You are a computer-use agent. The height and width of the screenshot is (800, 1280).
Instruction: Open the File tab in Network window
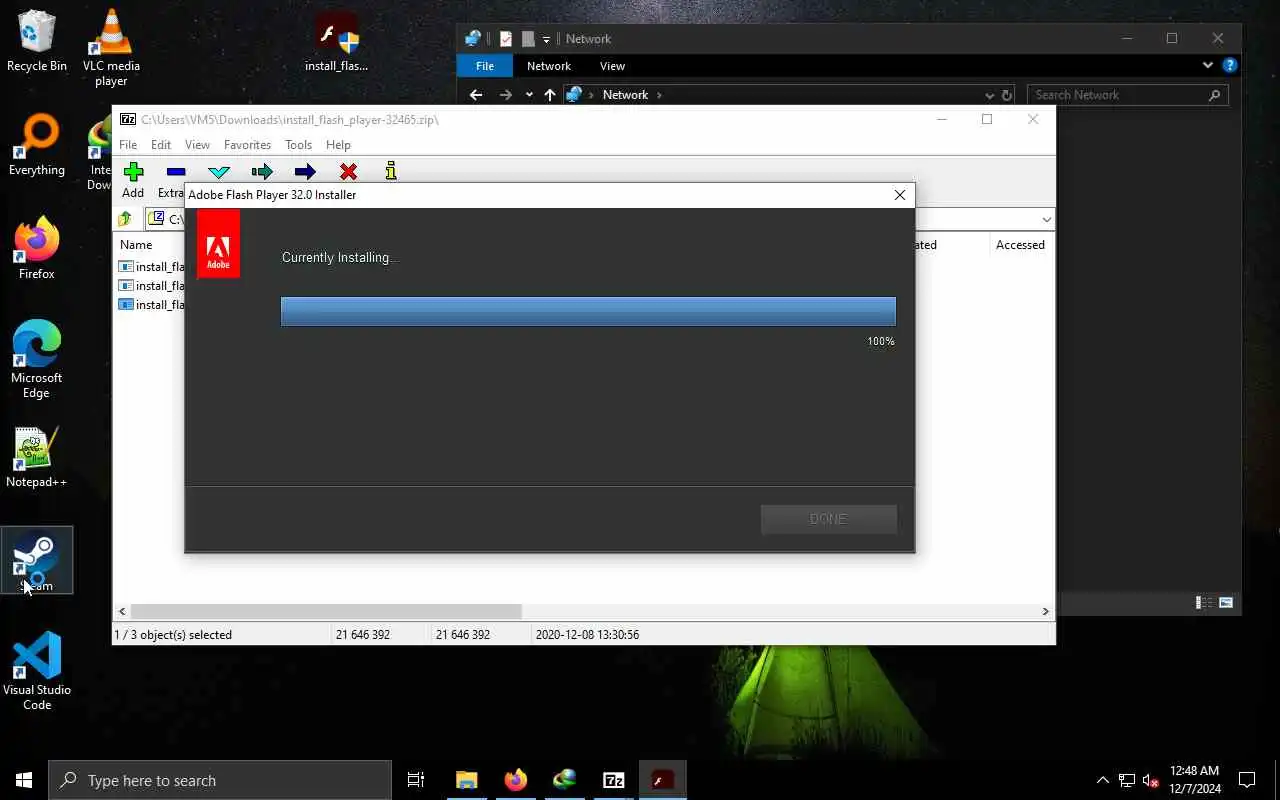[485, 66]
